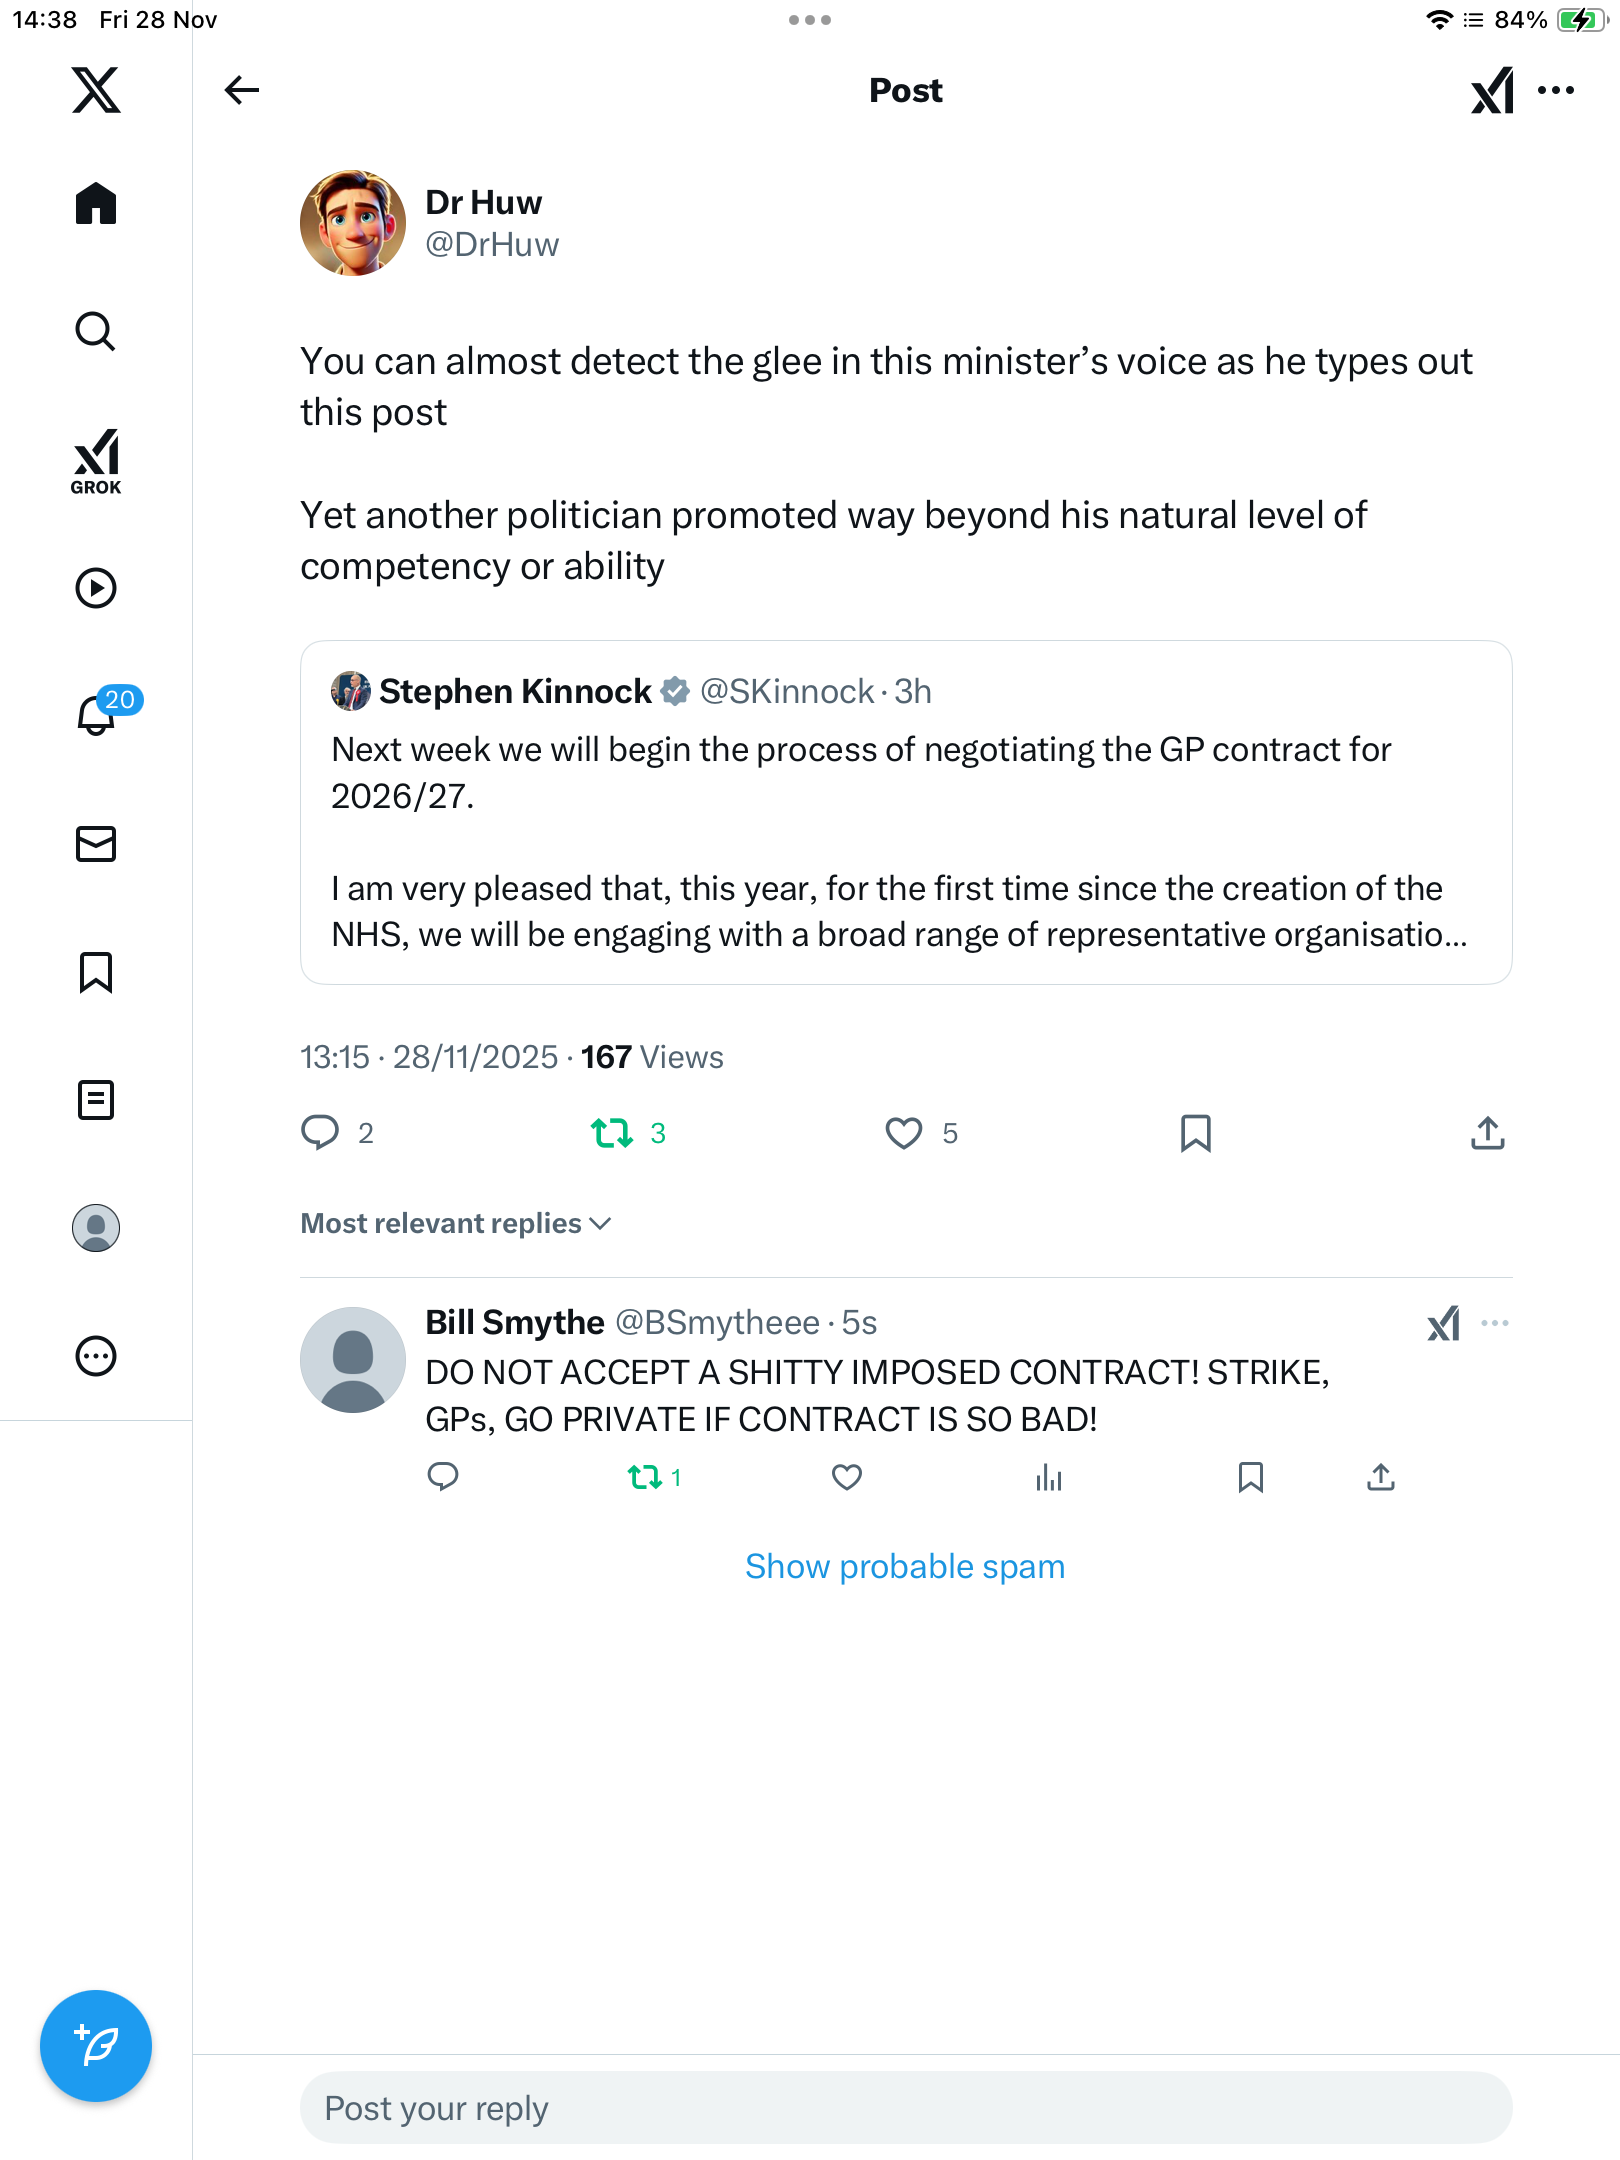Share Dr Huw's post via share icon

click(x=1487, y=1133)
